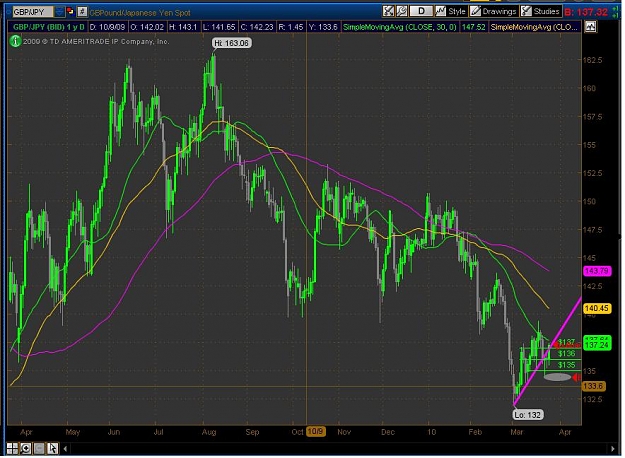The width and height of the screenshot is (625, 458).
Task: Open the Drawings menu
Action: 499,11
